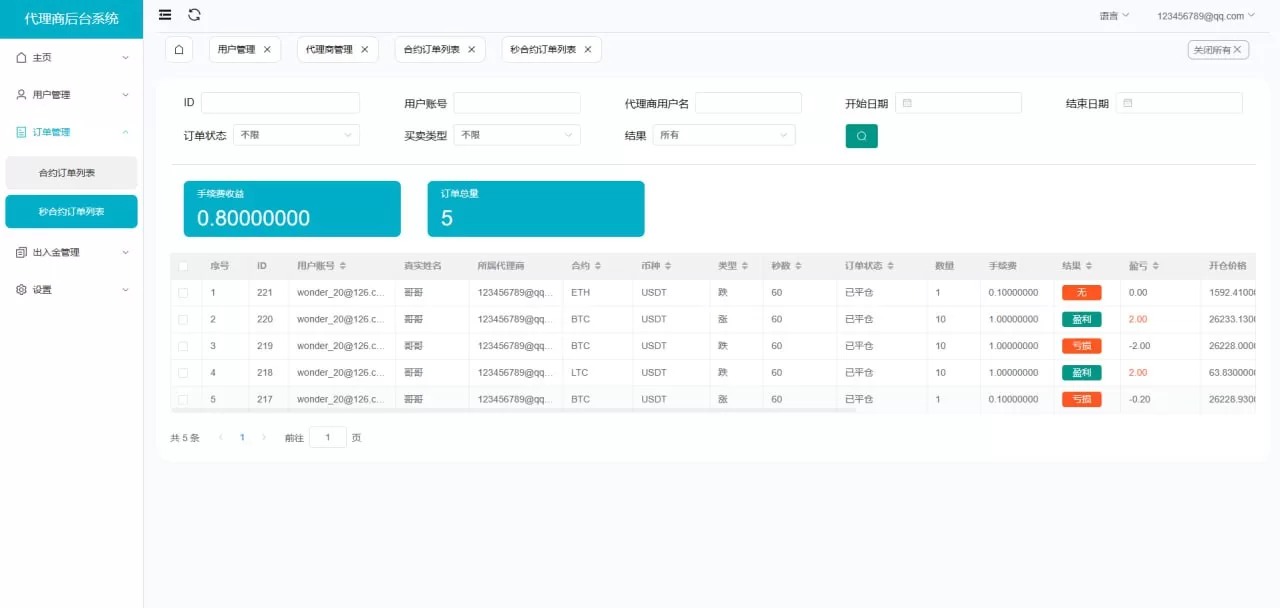Click 关闭所有 to close all tabs
1280x608 pixels.
point(1217,48)
